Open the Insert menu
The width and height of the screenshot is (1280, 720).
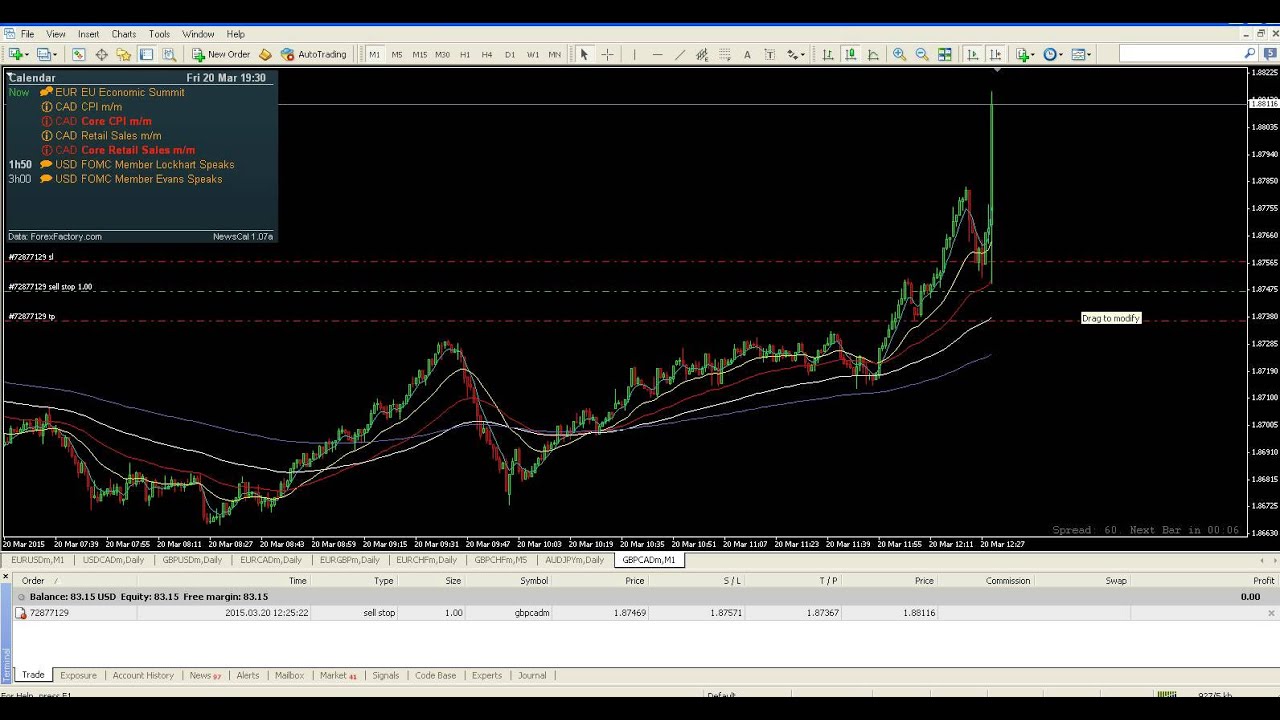coord(88,34)
